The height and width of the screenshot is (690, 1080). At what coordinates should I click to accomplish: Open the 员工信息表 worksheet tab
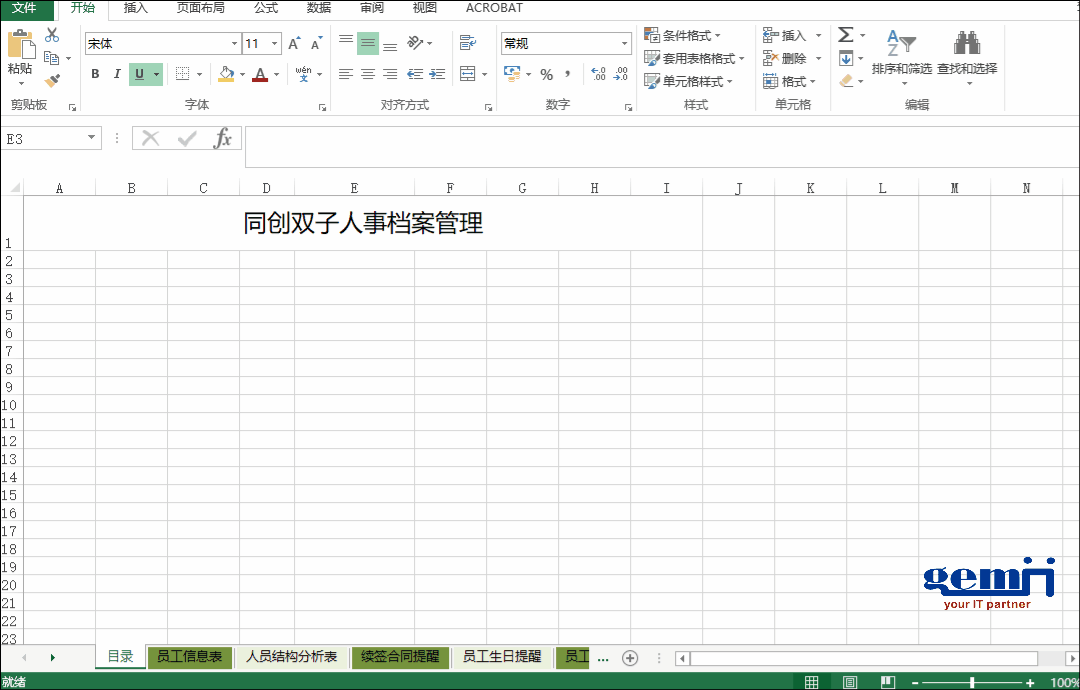click(189, 657)
